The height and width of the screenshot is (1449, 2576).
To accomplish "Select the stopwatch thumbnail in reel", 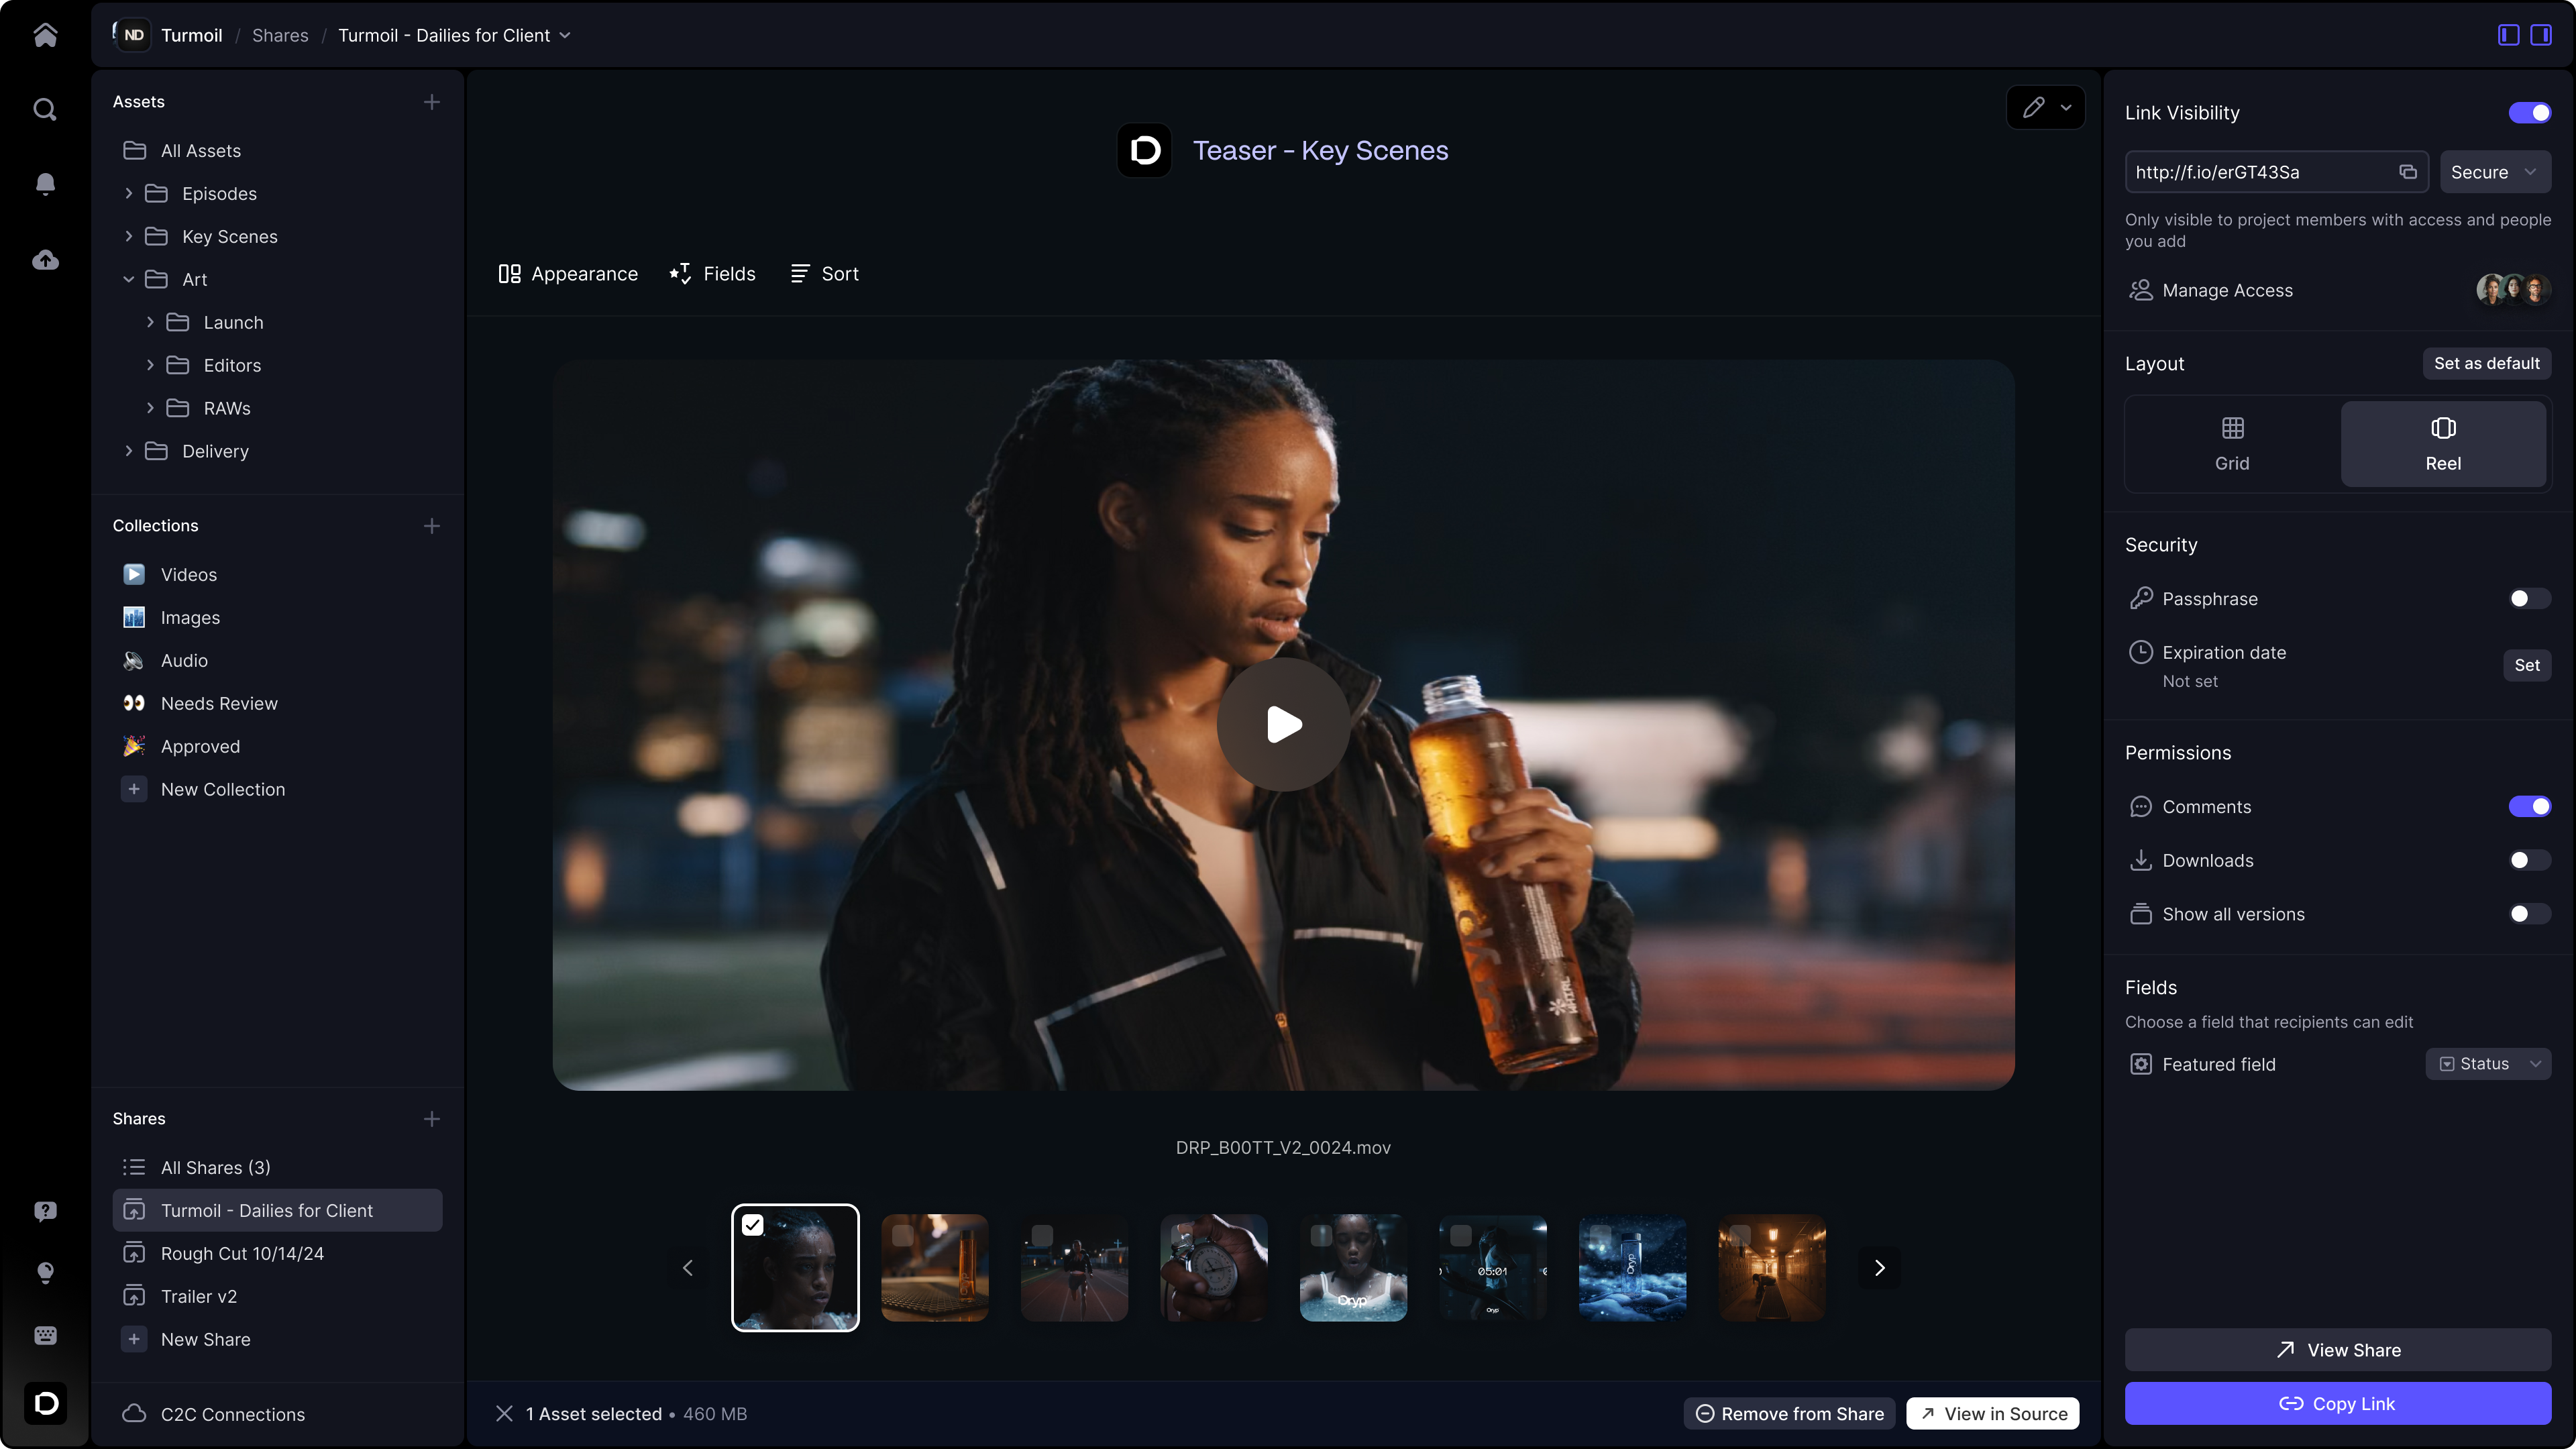I will coord(1213,1267).
